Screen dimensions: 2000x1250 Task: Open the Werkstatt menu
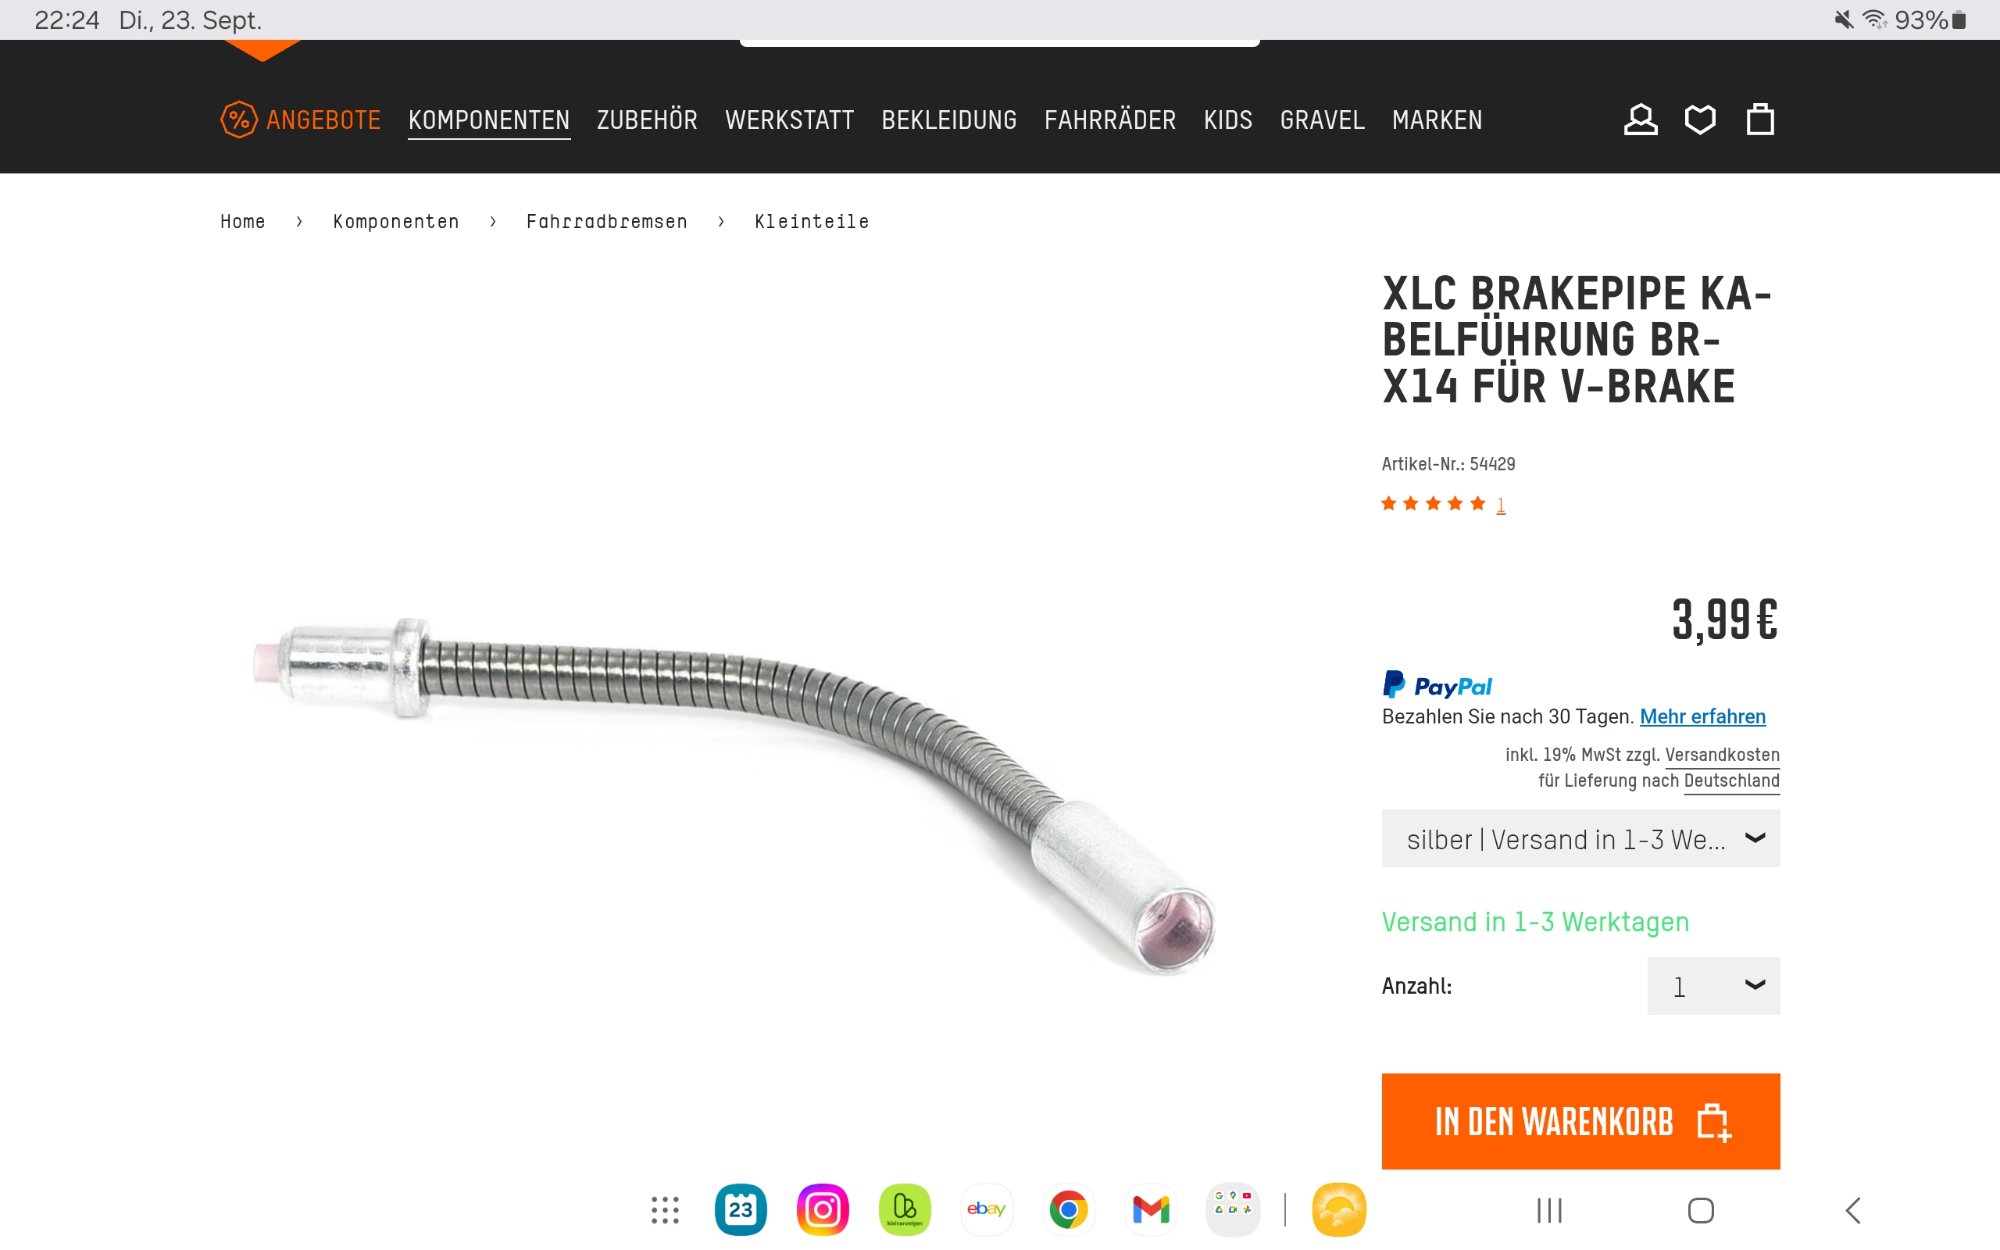pos(789,120)
